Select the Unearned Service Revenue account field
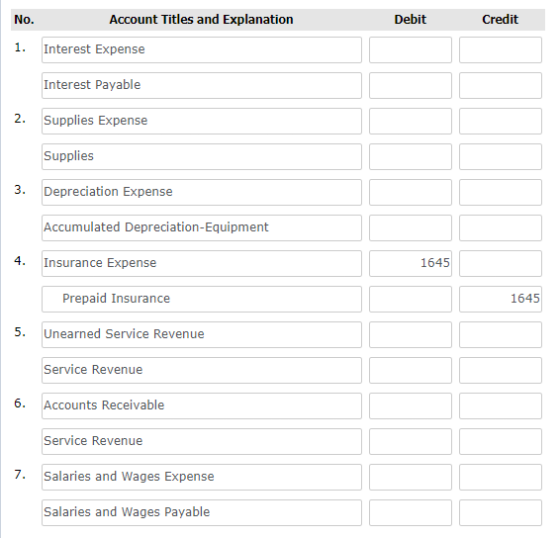The image size is (560, 538). (201, 334)
